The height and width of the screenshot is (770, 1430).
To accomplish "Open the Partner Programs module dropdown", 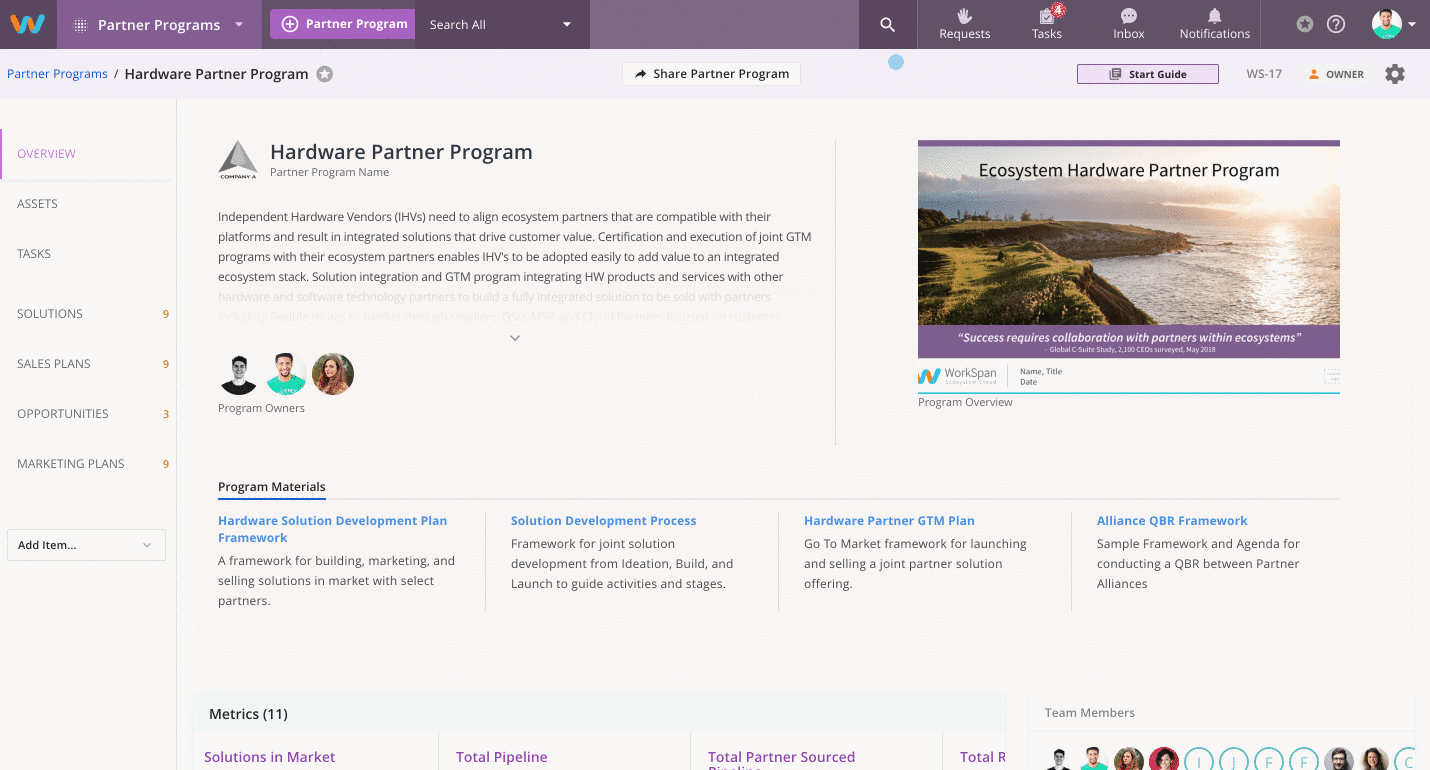I will coord(159,25).
